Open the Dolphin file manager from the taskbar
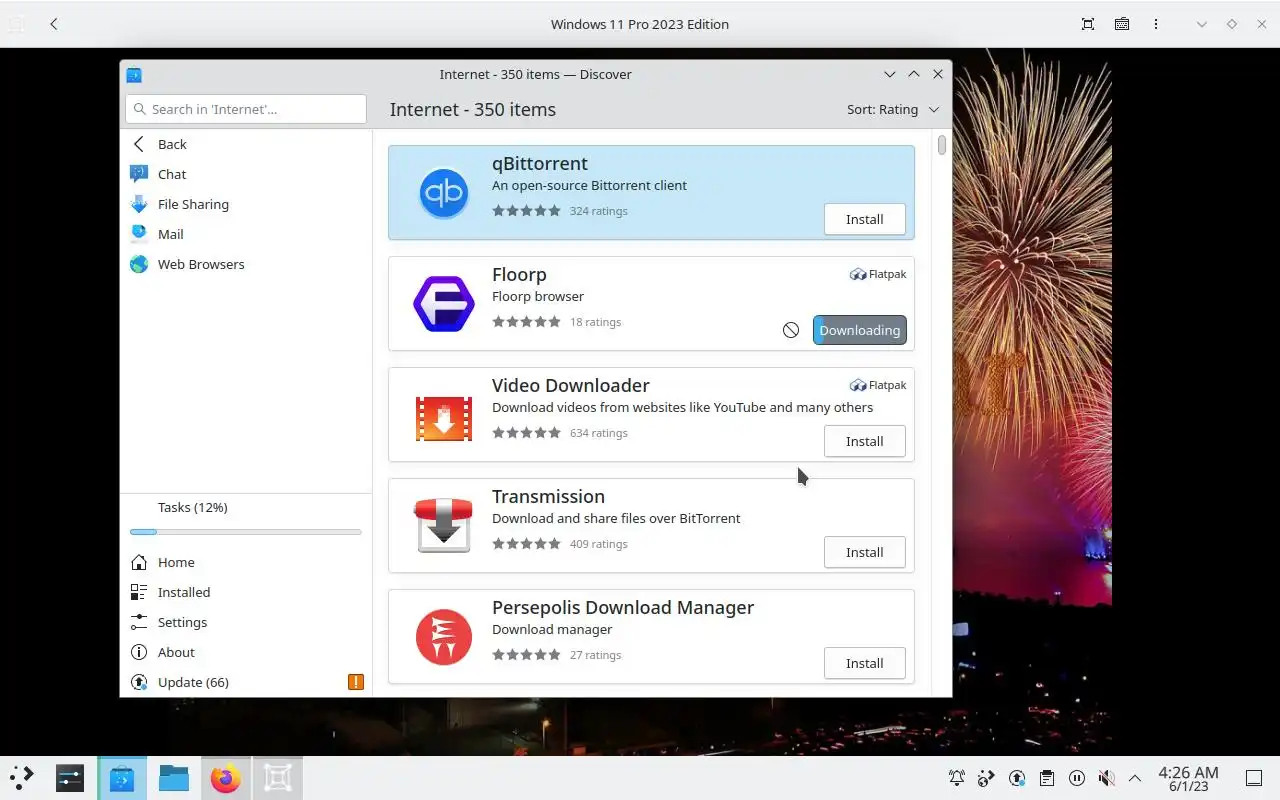Screen dimensions: 1280x800 (174, 778)
